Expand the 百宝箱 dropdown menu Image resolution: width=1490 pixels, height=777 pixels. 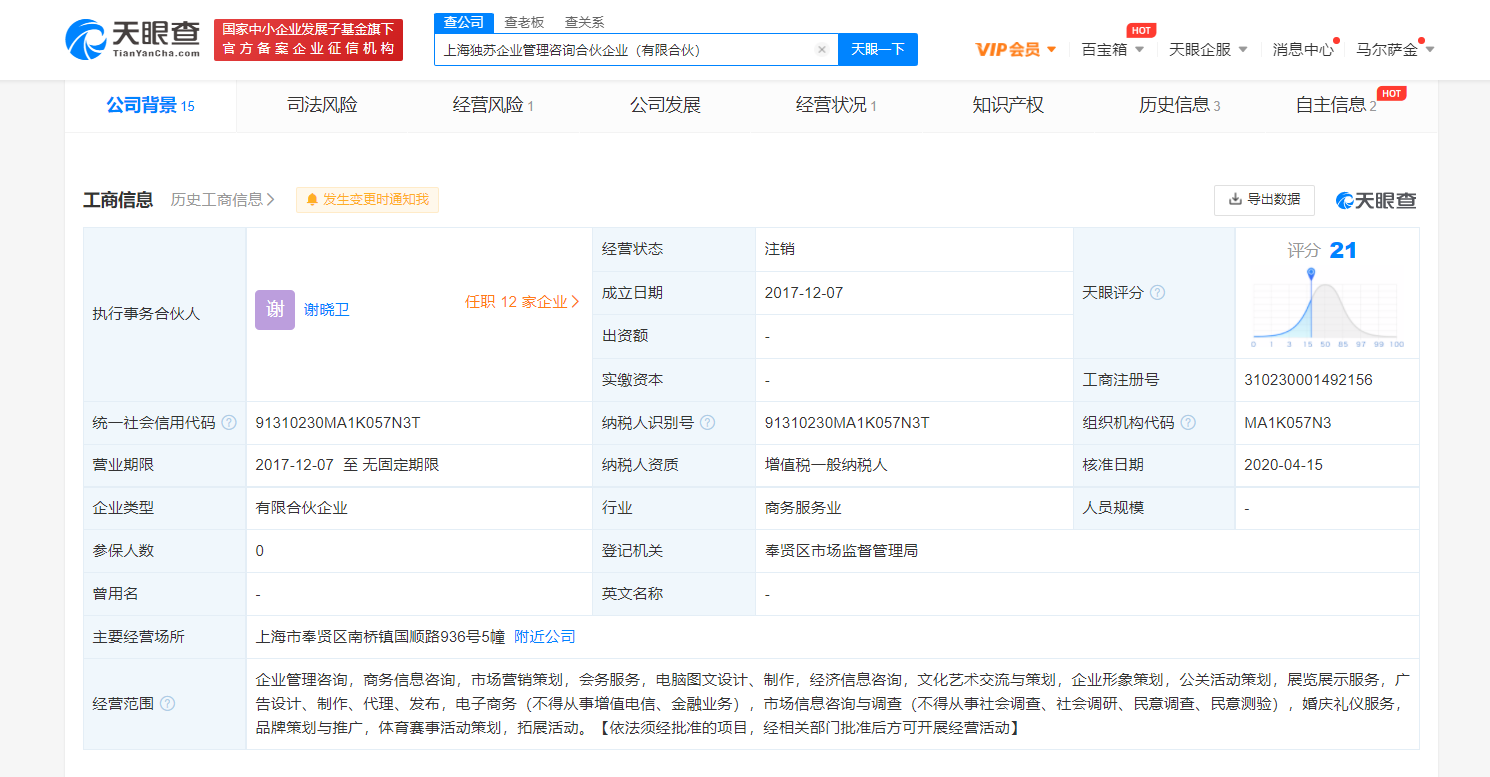pos(1112,49)
